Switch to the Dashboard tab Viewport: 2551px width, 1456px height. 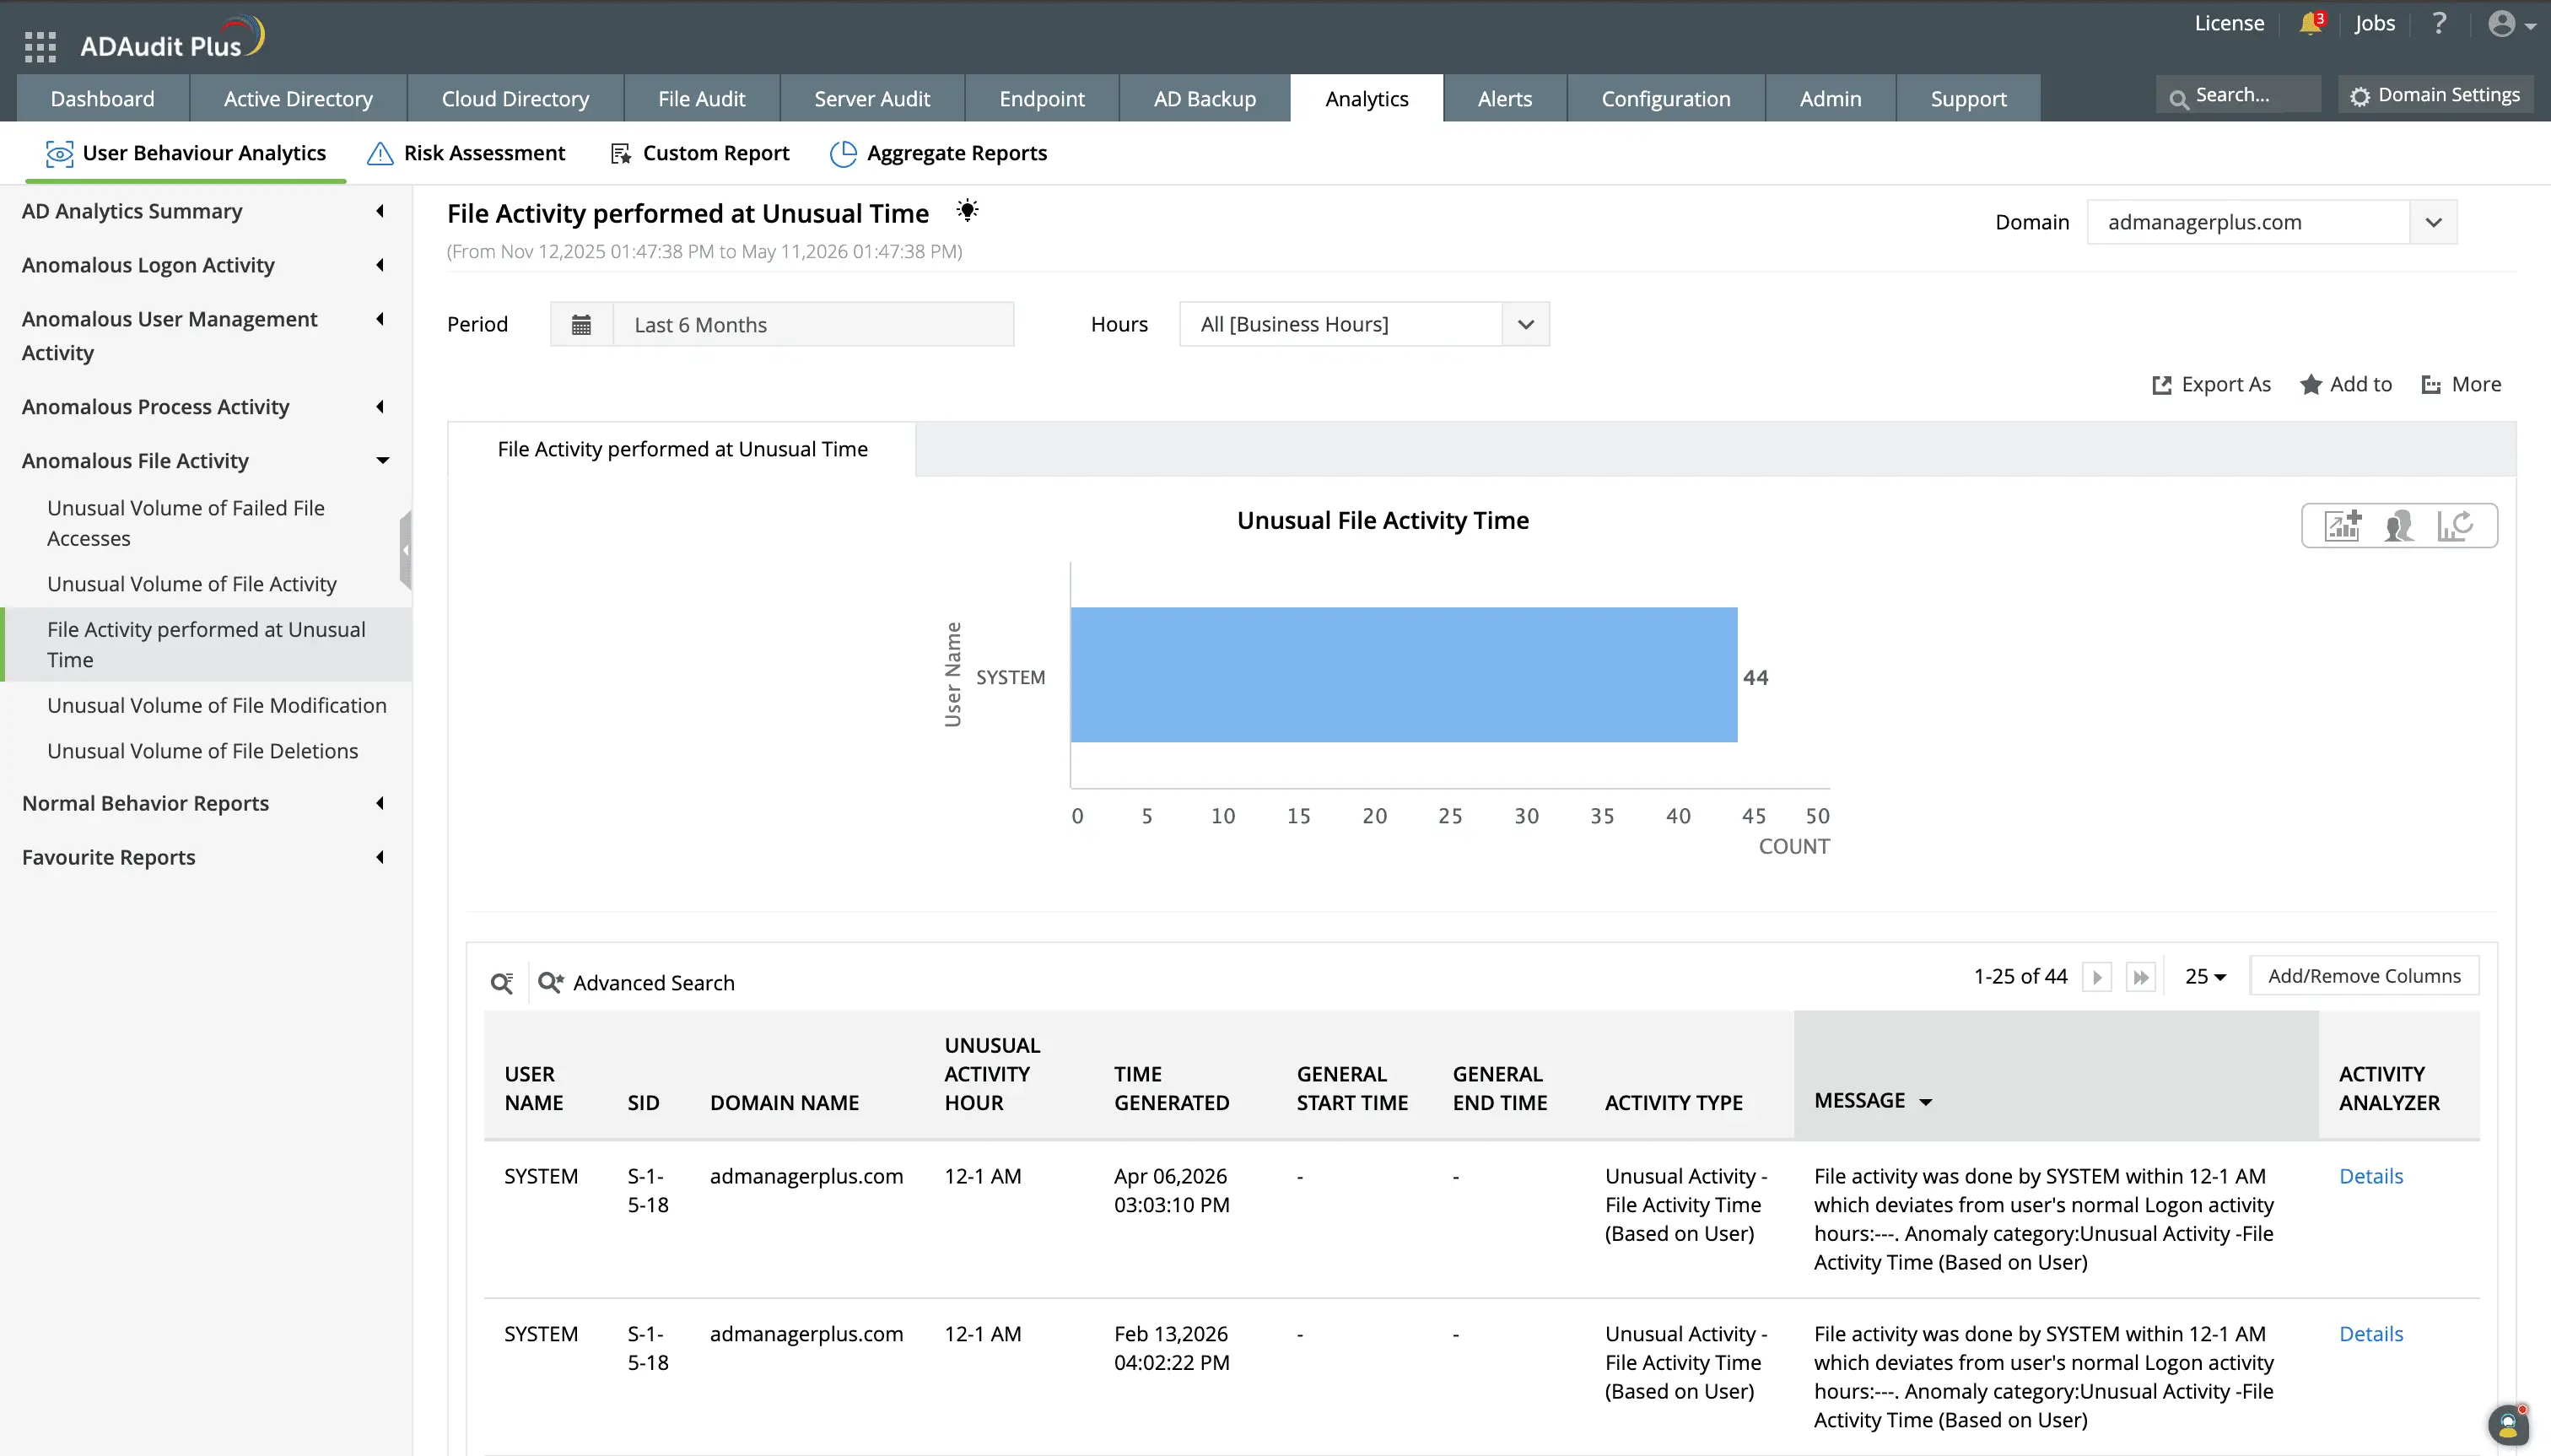(x=103, y=98)
